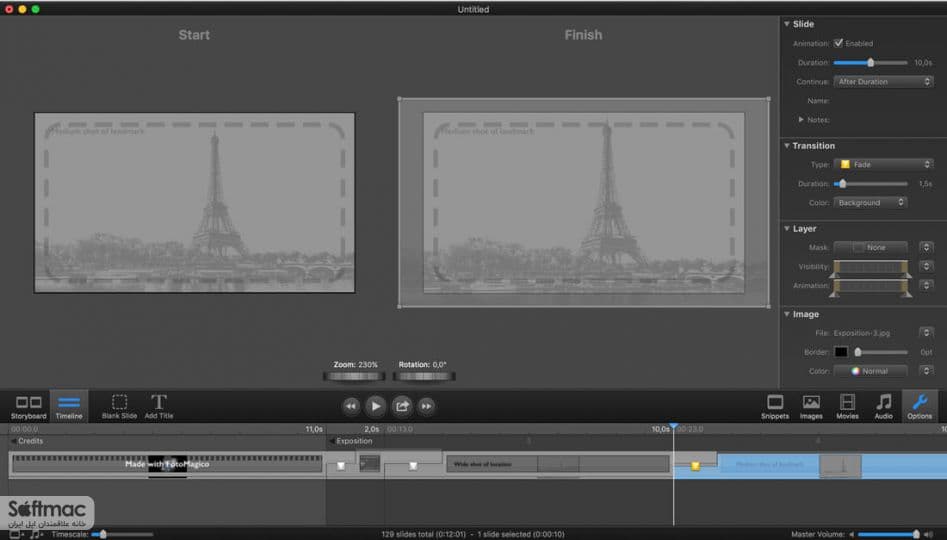Insert a Blank Slide
The image size is (947, 540).
pyautogui.click(x=119, y=407)
